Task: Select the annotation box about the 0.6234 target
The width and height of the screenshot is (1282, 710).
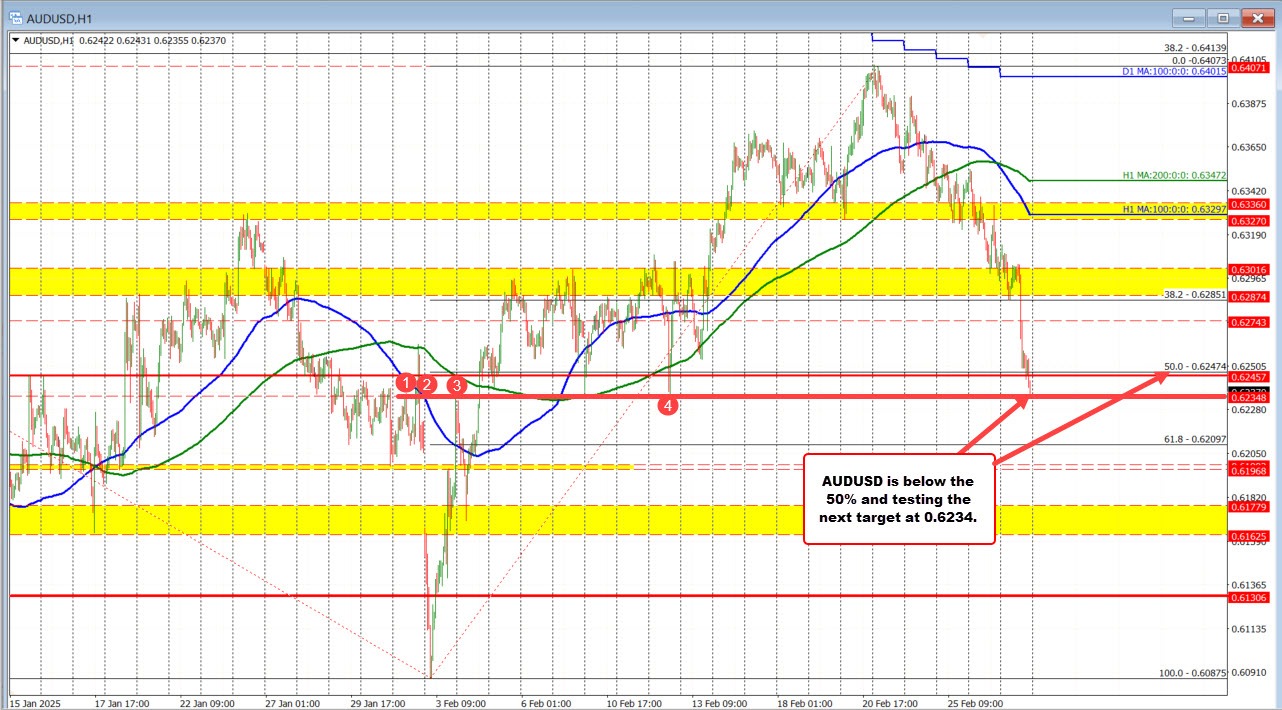Action: (898, 498)
